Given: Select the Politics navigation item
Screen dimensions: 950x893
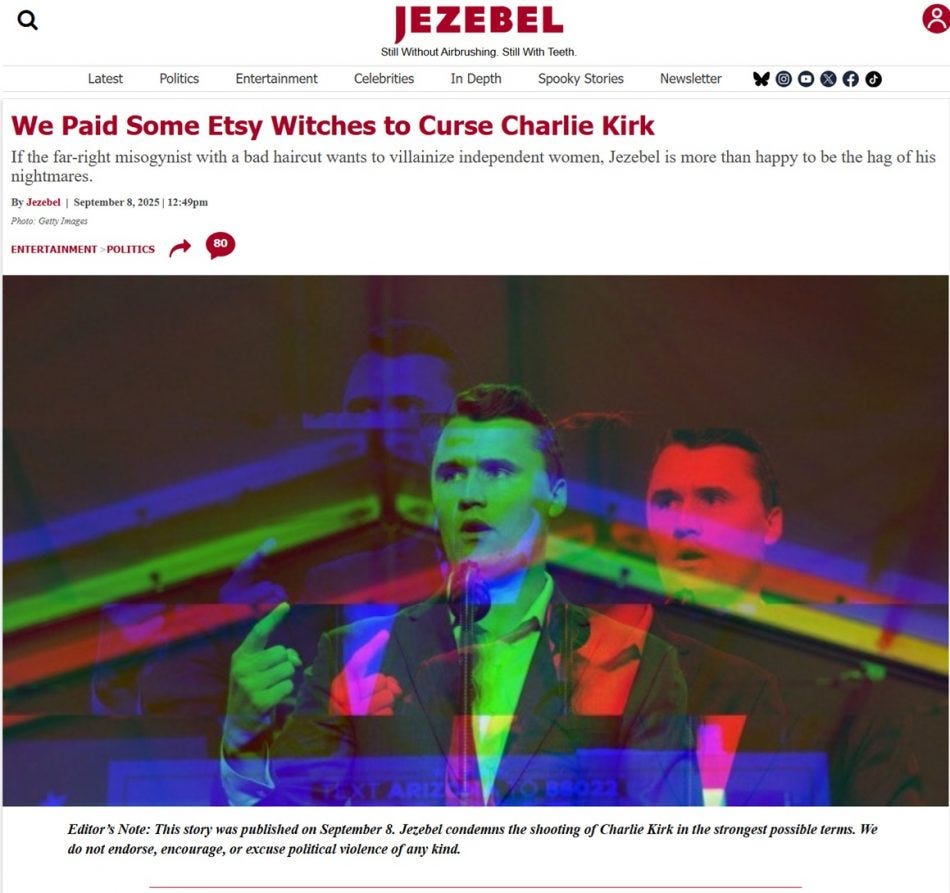Looking at the screenshot, I should 179,79.
